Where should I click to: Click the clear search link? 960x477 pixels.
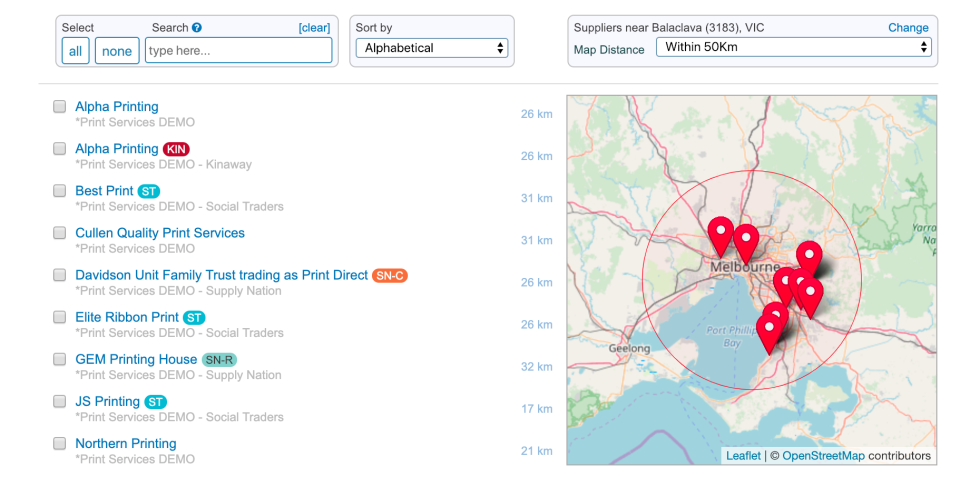point(314,28)
